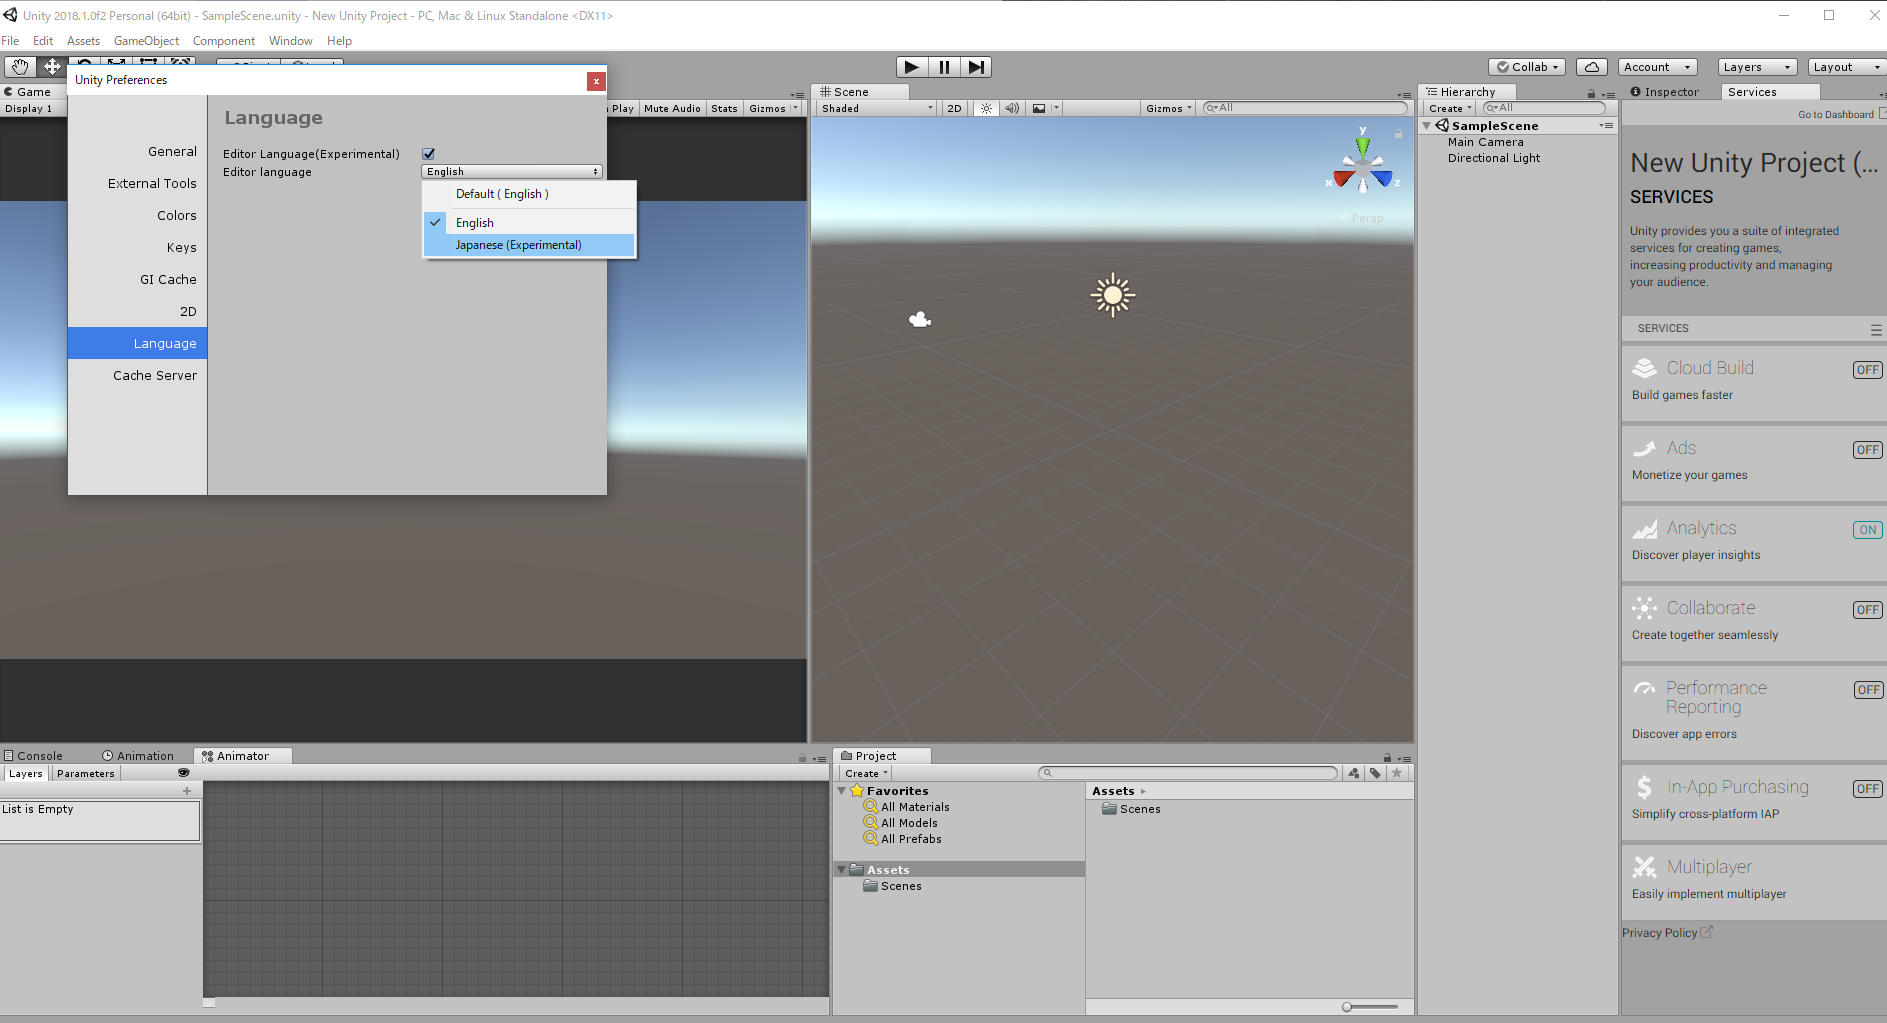Uncheck Editor Language (Experimental) checkbox
Screen dimensions: 1887x1023
coord(429,154)
